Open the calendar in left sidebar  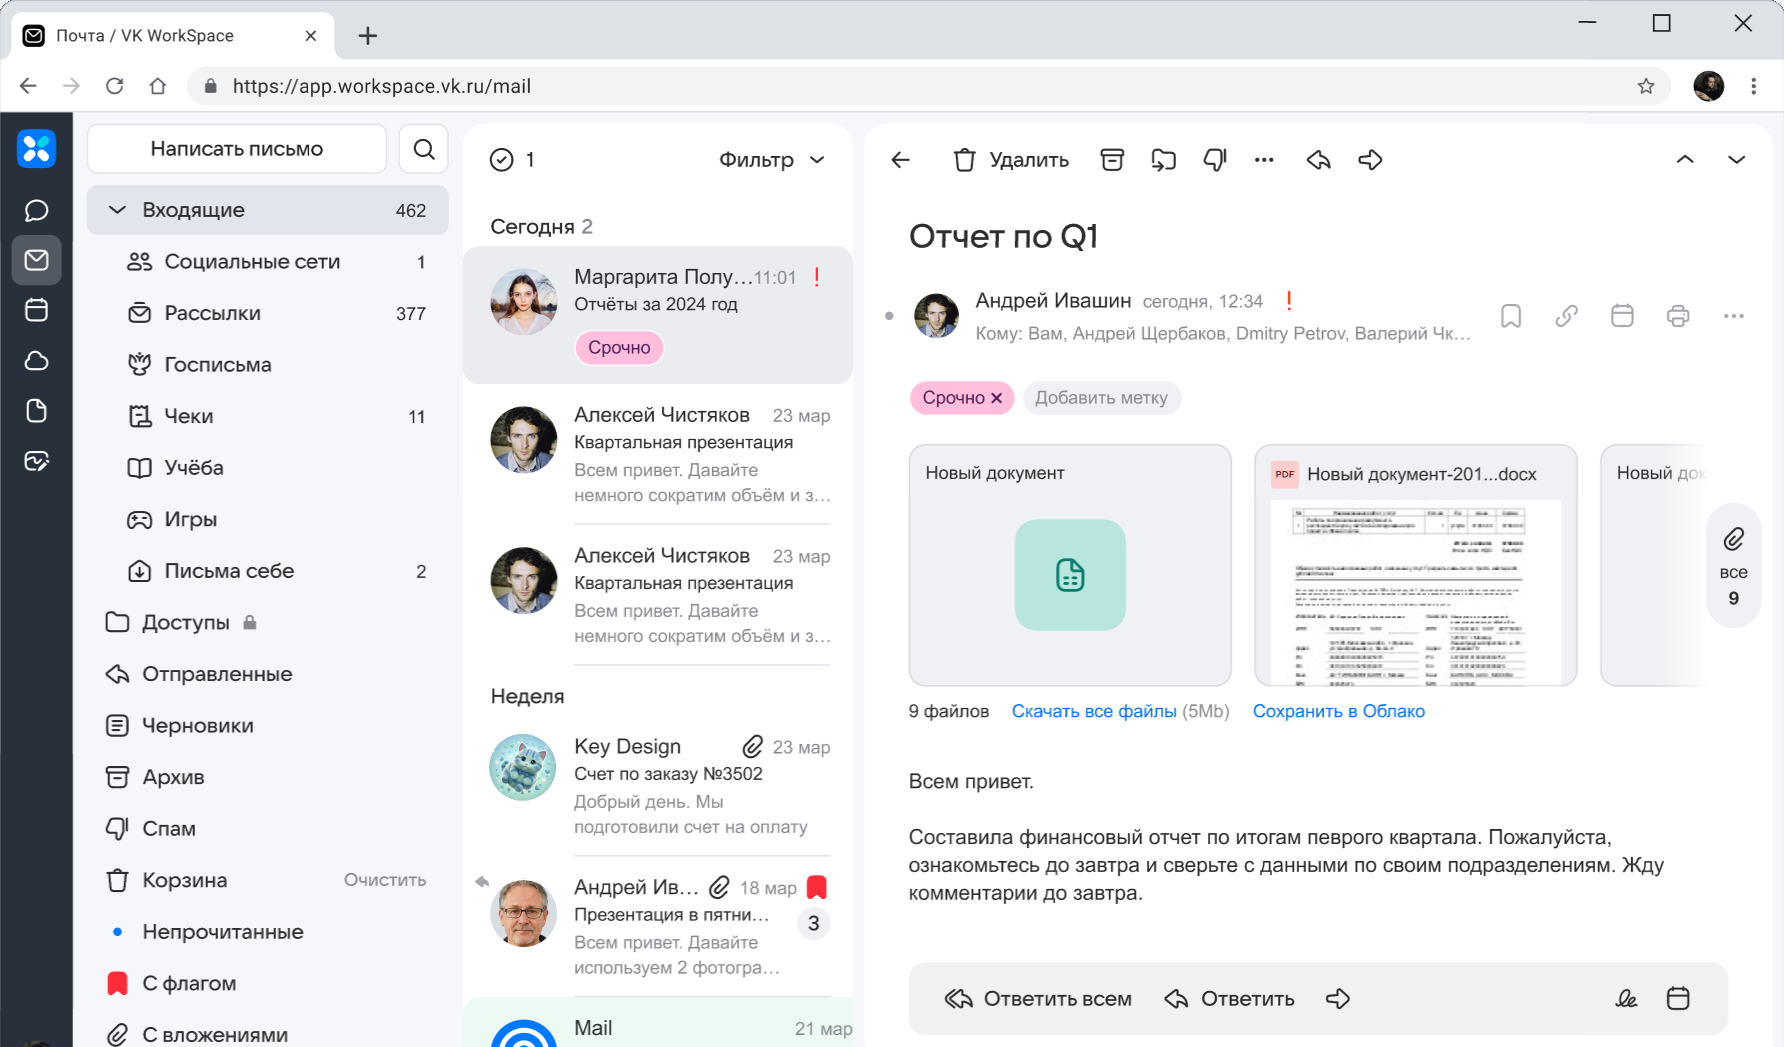click(x=37, y=310)
